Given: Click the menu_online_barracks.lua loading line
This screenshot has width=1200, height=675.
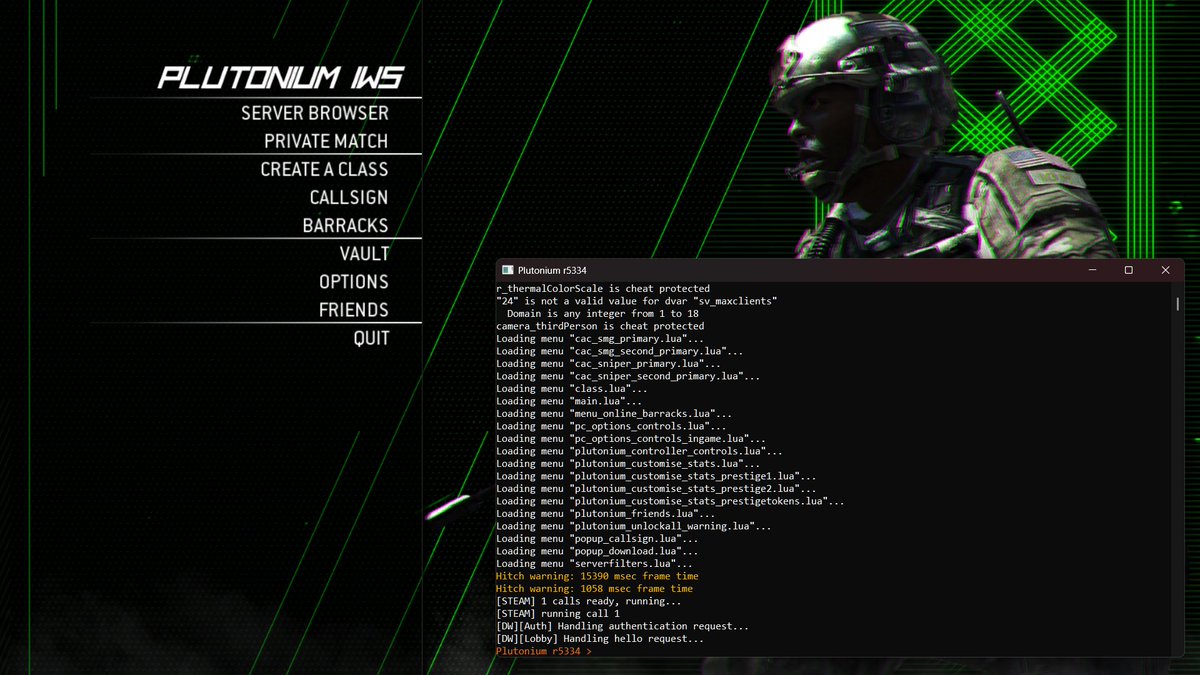Looking at the screenshot, I should [614, 414].
